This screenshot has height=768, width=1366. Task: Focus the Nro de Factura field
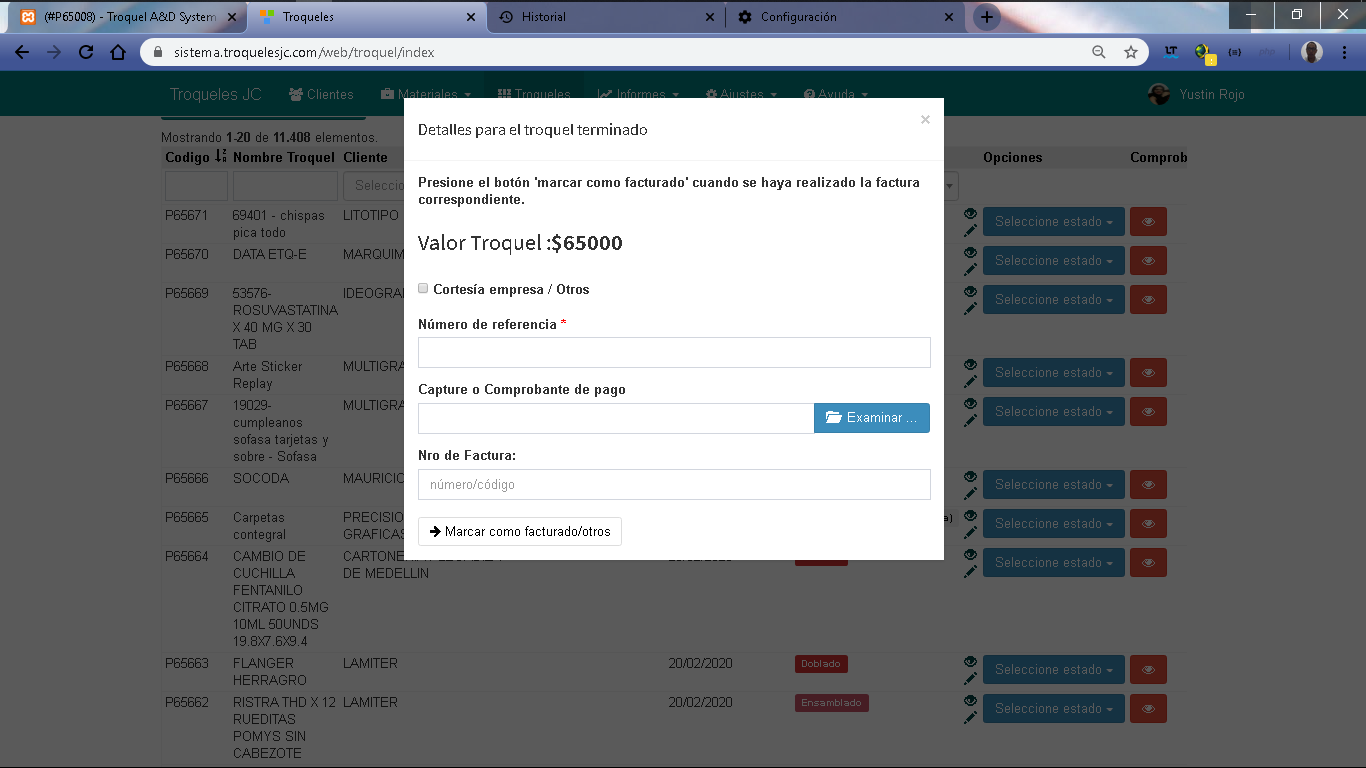click(674, 484)
